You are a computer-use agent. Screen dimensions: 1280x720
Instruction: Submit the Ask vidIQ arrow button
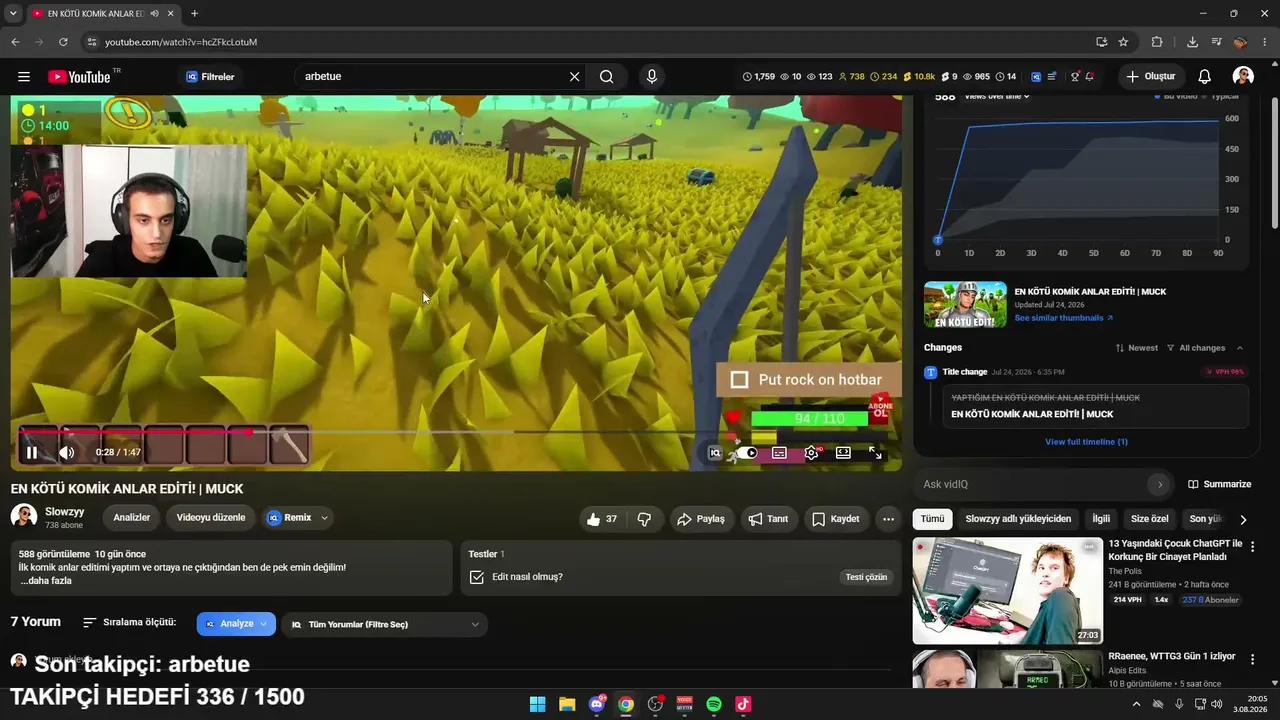(x=1160, y=484)
